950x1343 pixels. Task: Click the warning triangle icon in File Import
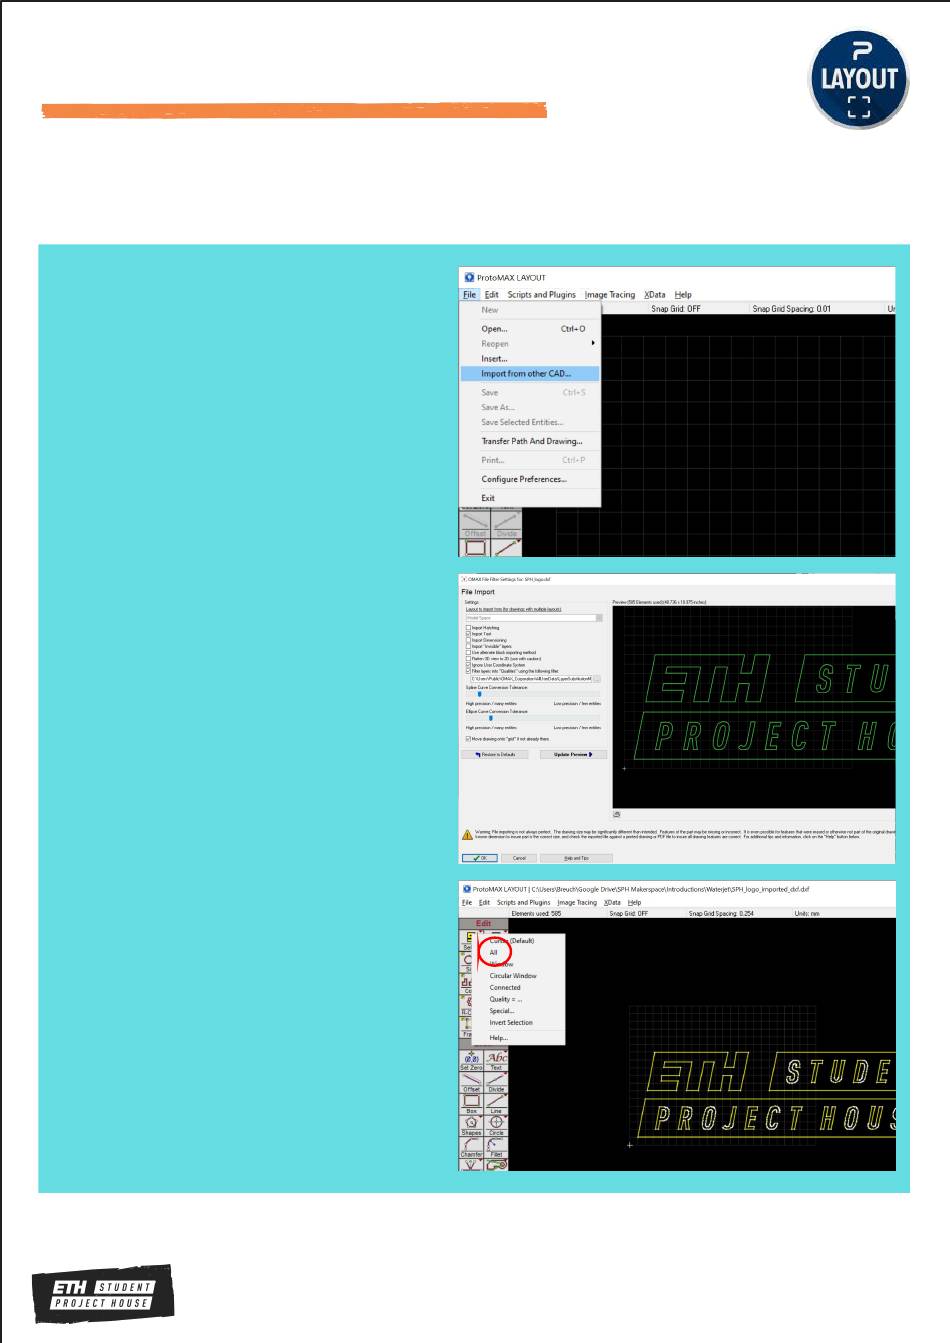pyautogui.click(x=467, y=835)
